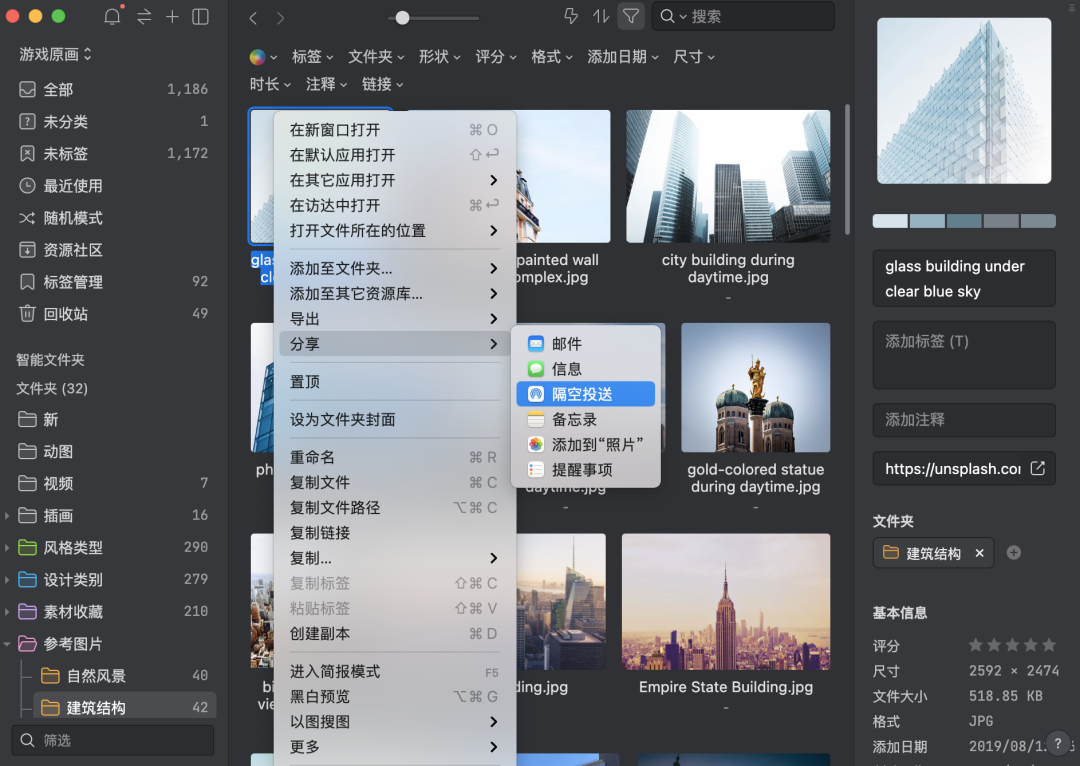Viewport: 1080px width, 766px height.
Task: Click the lightning quick-actions icon above the grid
Action: click(x=569, y=15)
